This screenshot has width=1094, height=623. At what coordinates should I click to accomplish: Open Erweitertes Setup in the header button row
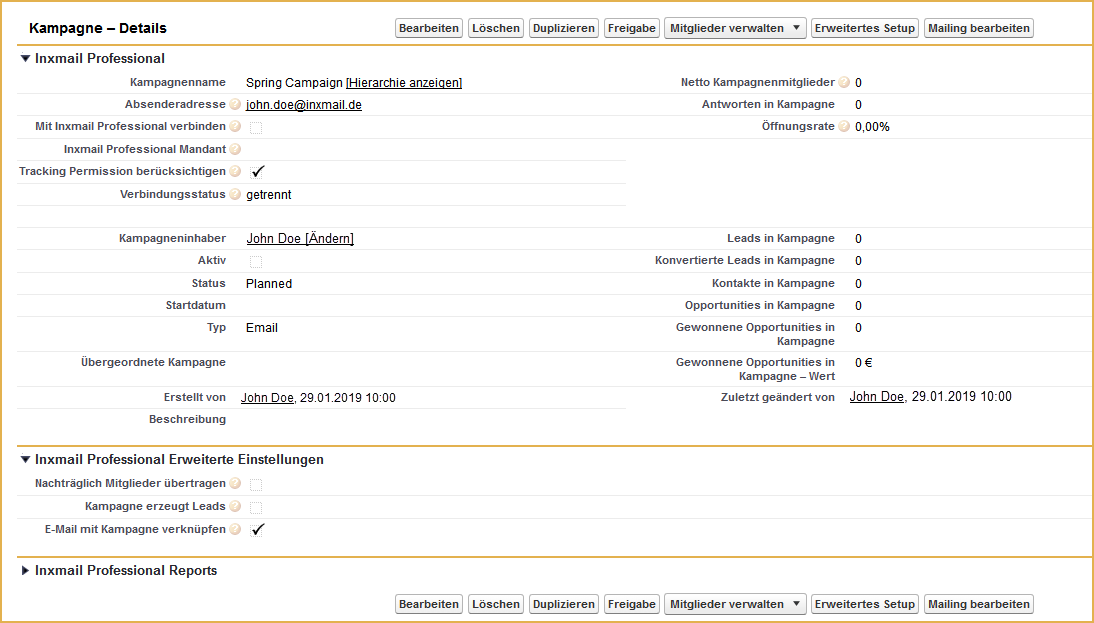pos(865,28)
